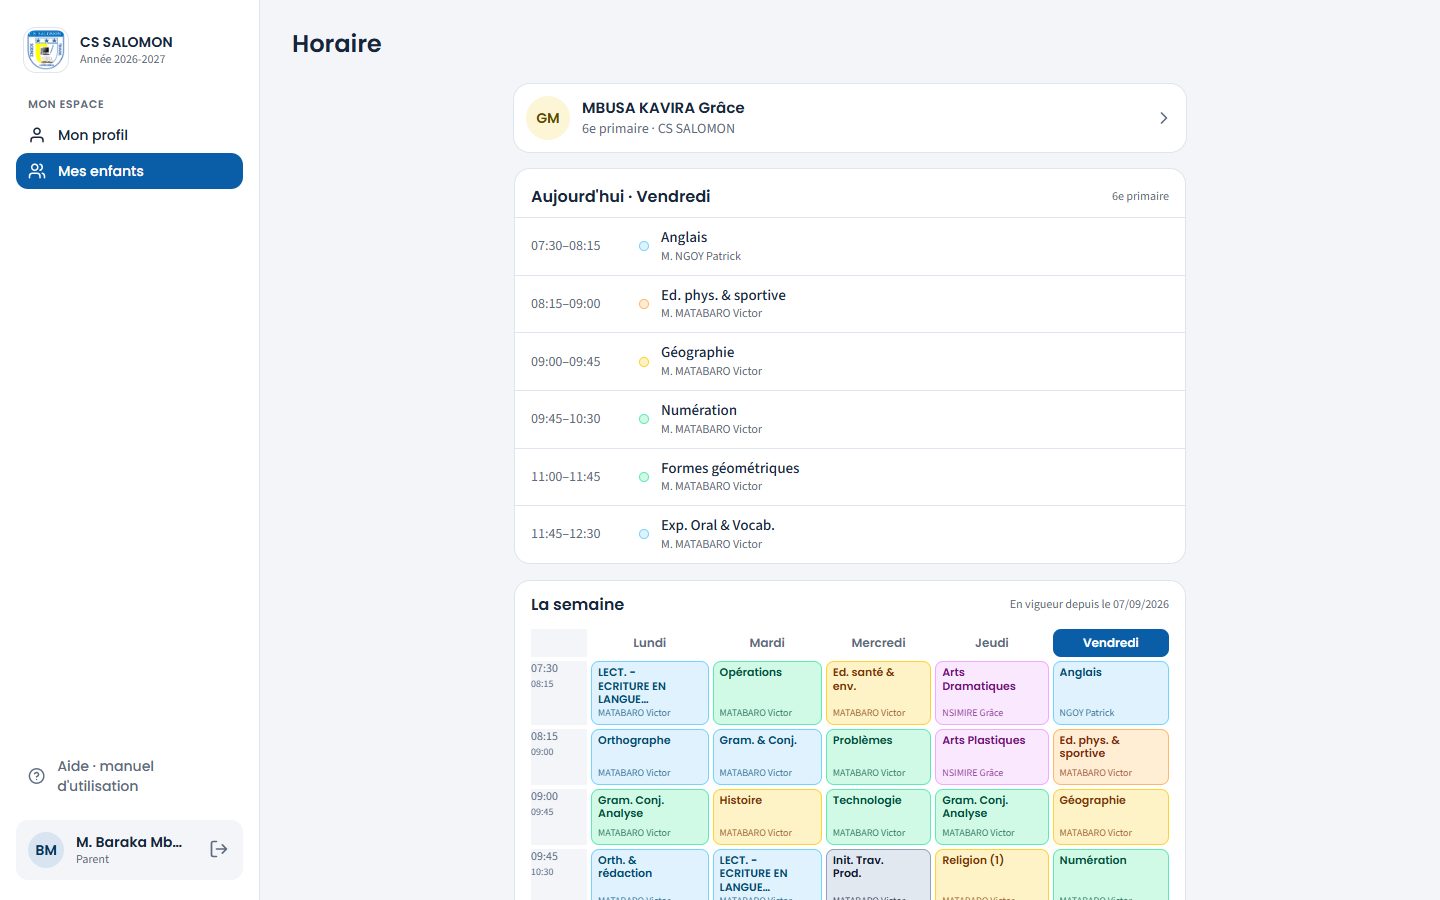Click the yellow dot beside Géographie
Image resolution: width=1440 pixels, height=900 pixels.
(644, 362)
